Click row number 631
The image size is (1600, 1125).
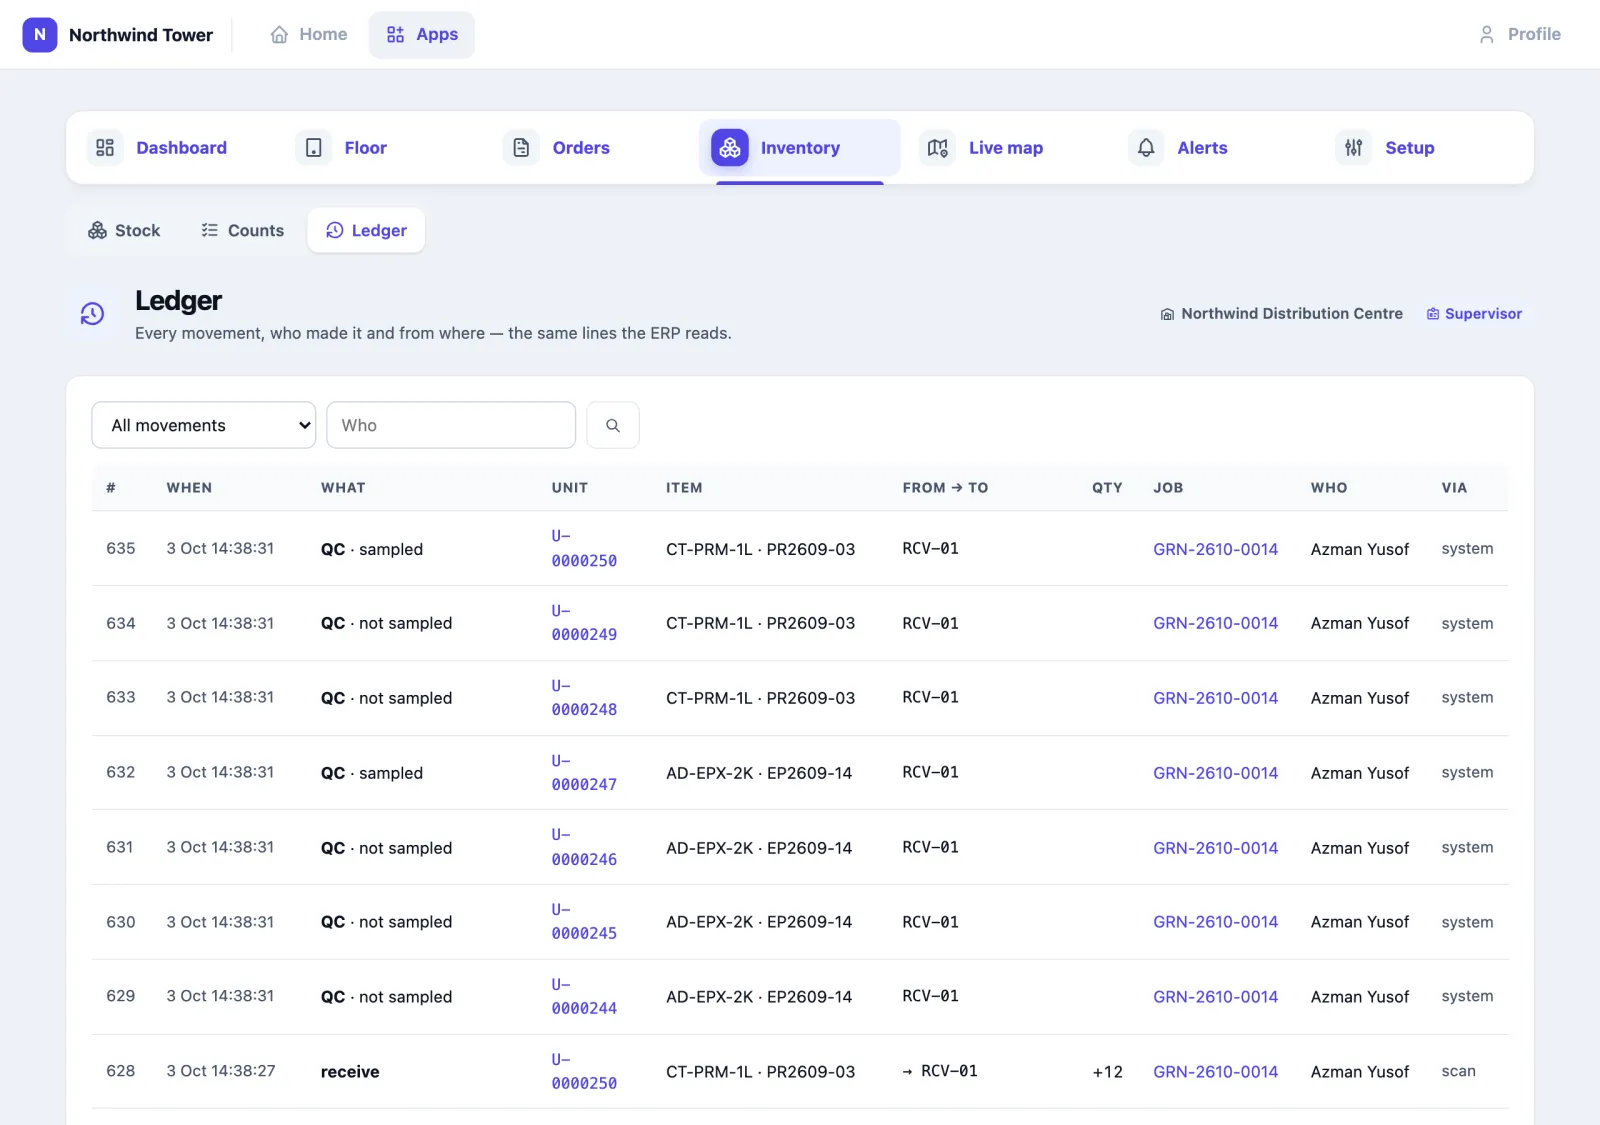(x=120, y=848)
